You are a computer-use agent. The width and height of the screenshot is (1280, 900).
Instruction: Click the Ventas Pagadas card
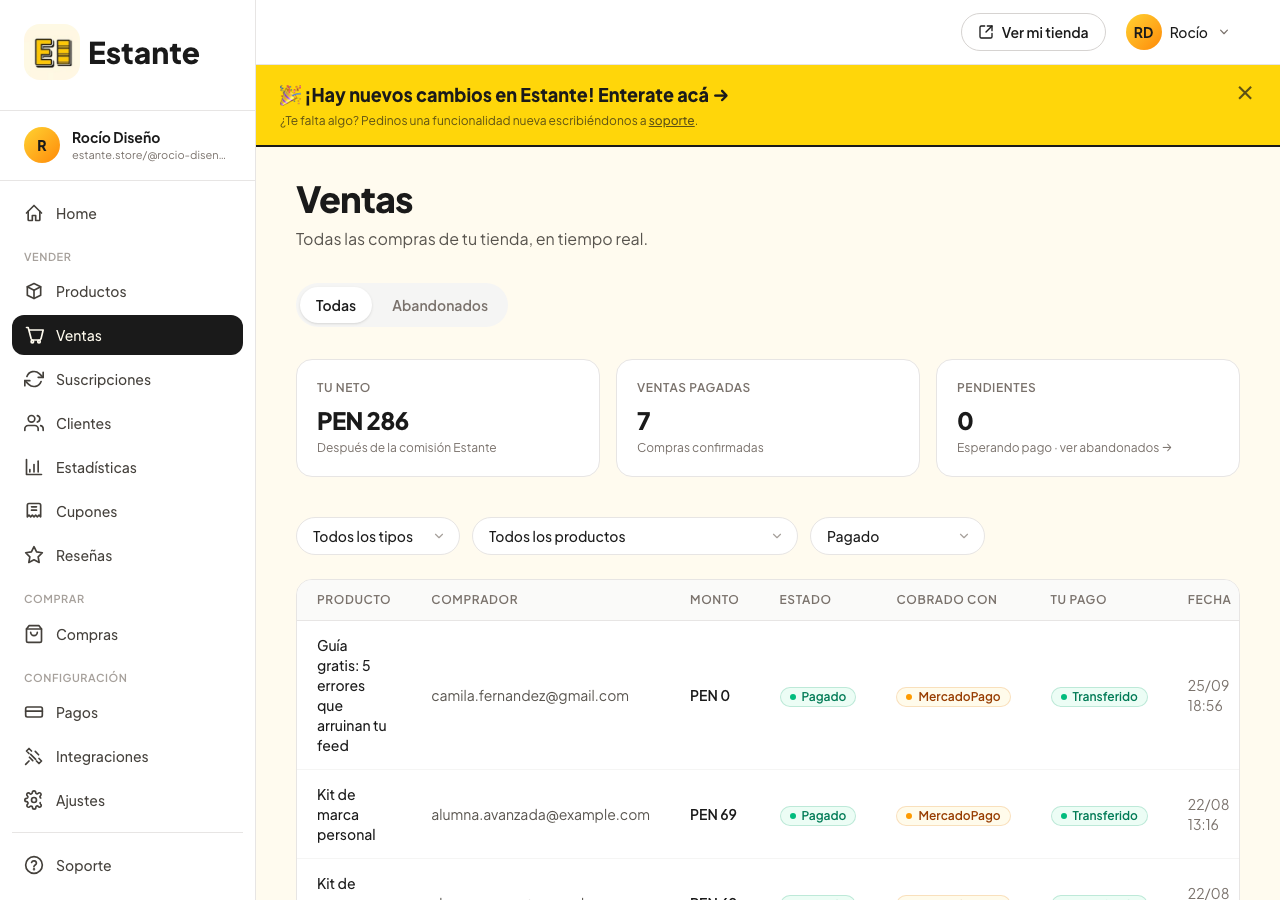[x=768, y=418]
